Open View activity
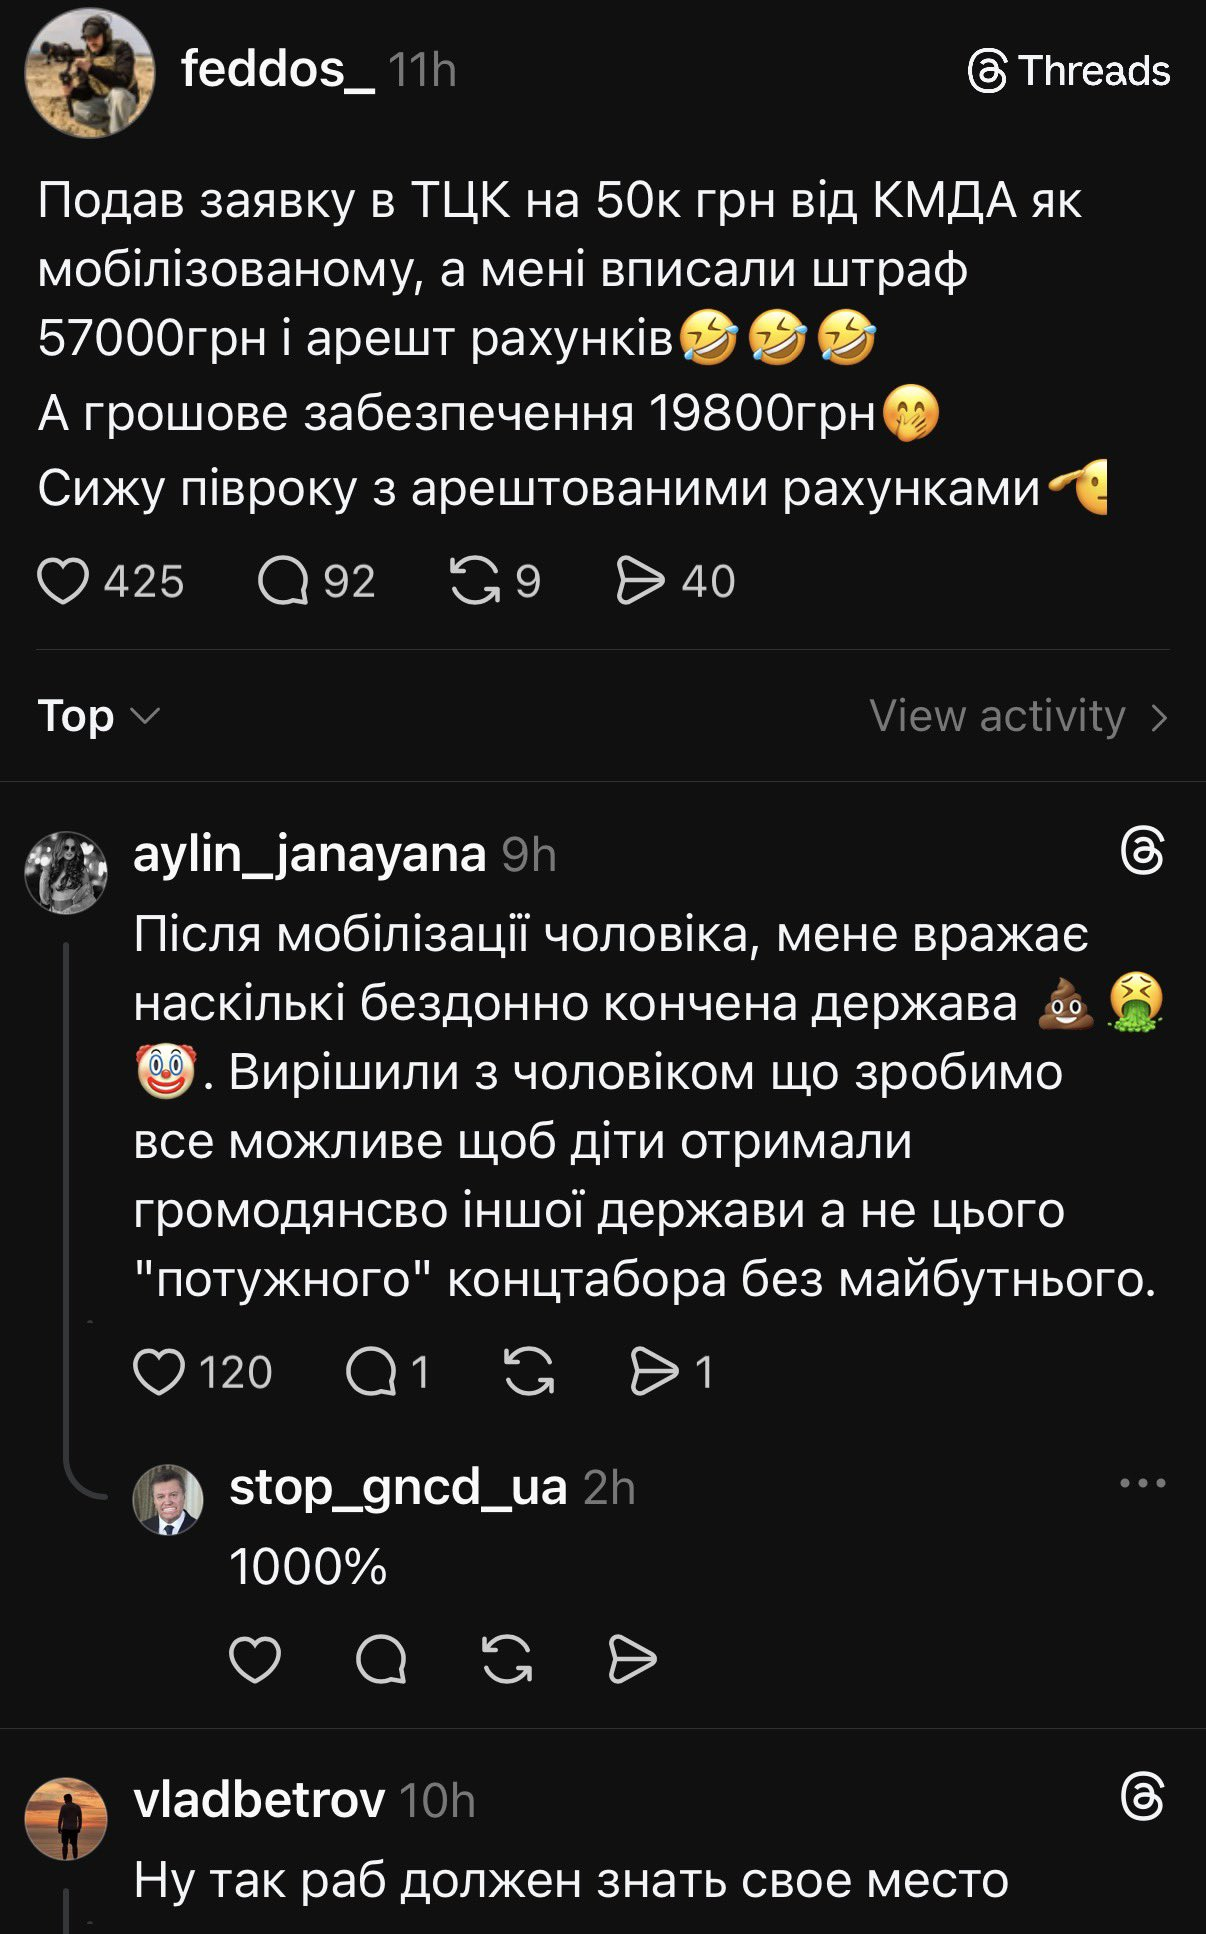Image resolution: width=1206 pixels, height=1934 pixels. pyautogui.click(x=1018, y=716)
